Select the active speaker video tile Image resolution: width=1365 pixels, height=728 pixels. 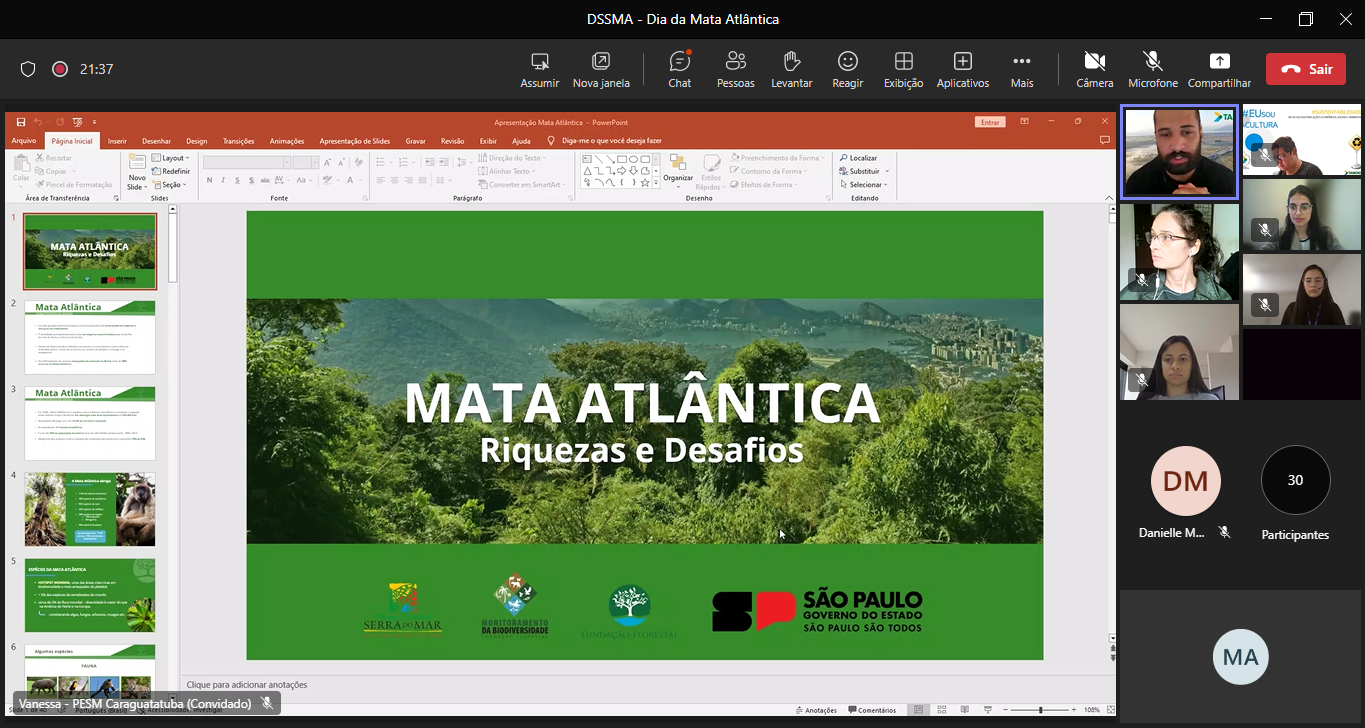(1179, 152)
